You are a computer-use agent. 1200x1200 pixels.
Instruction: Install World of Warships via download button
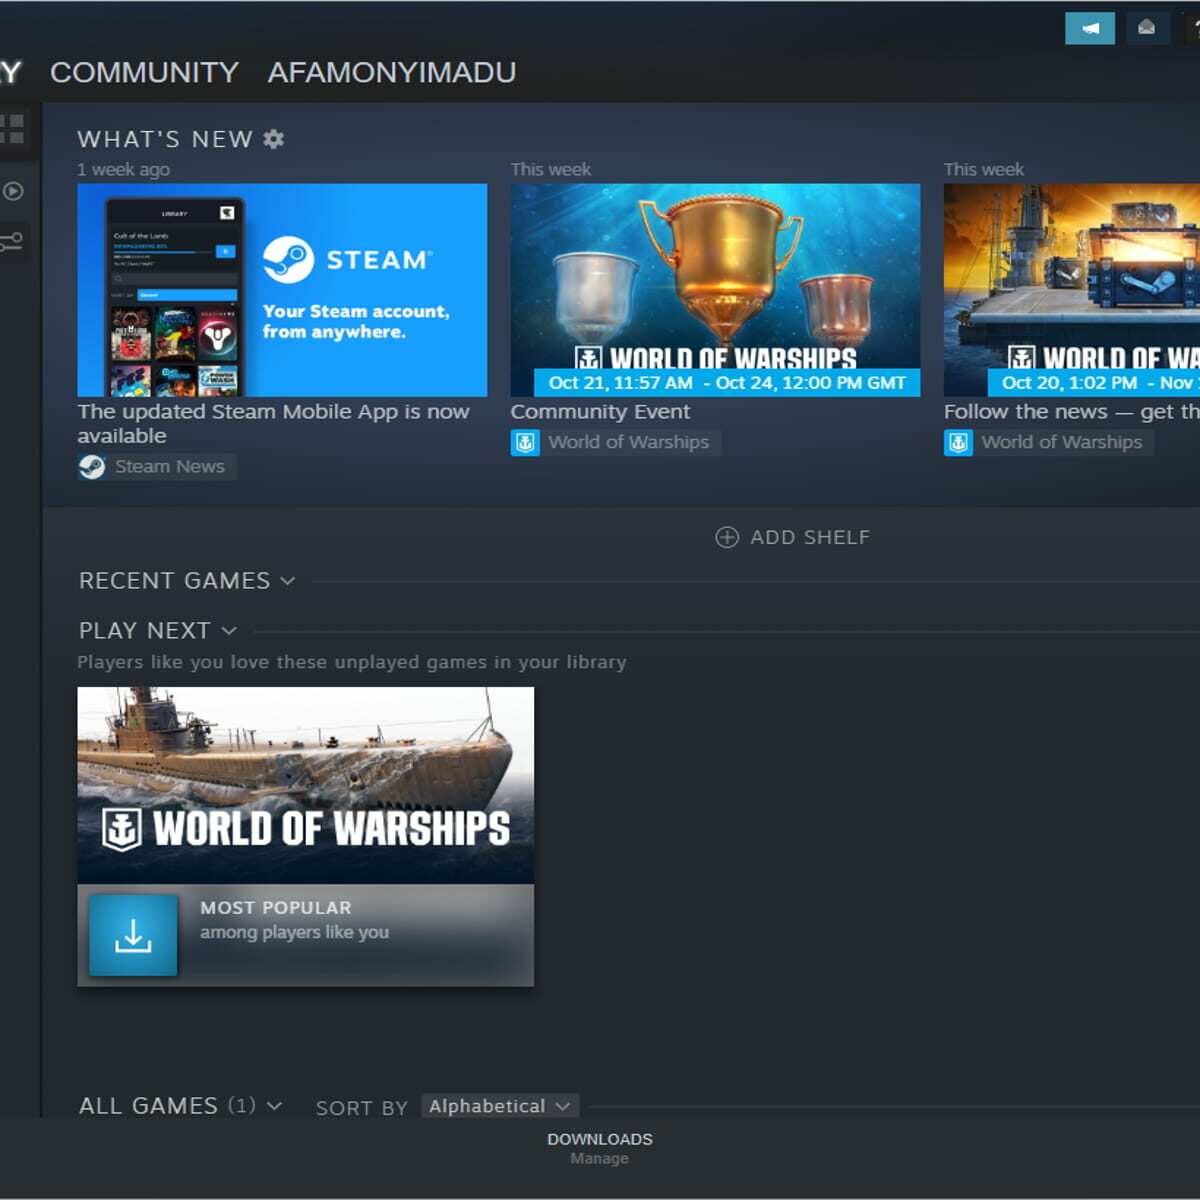(x=133, y=935)
